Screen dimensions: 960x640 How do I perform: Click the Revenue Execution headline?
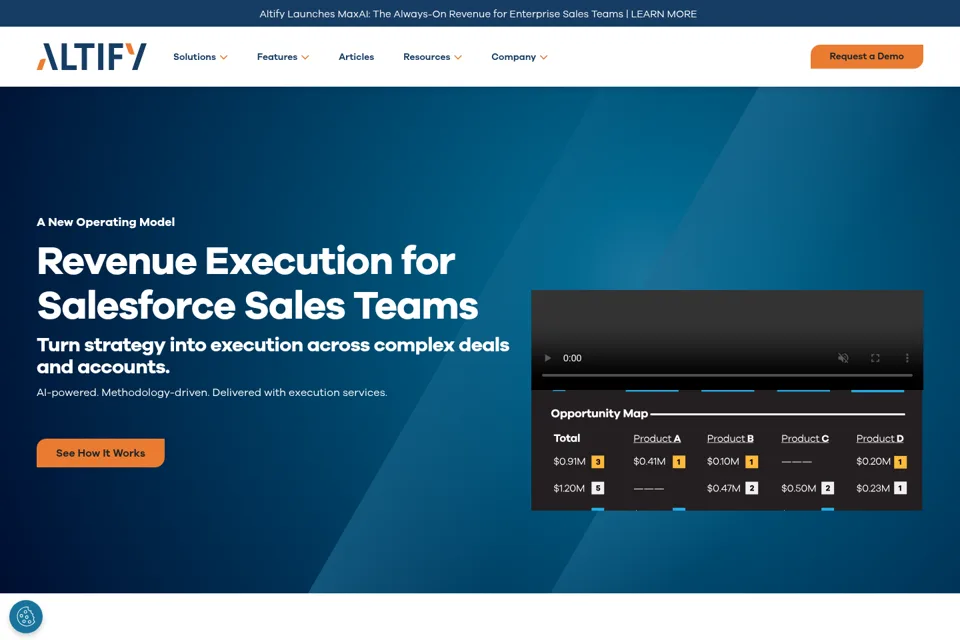(x=257, y=283)
